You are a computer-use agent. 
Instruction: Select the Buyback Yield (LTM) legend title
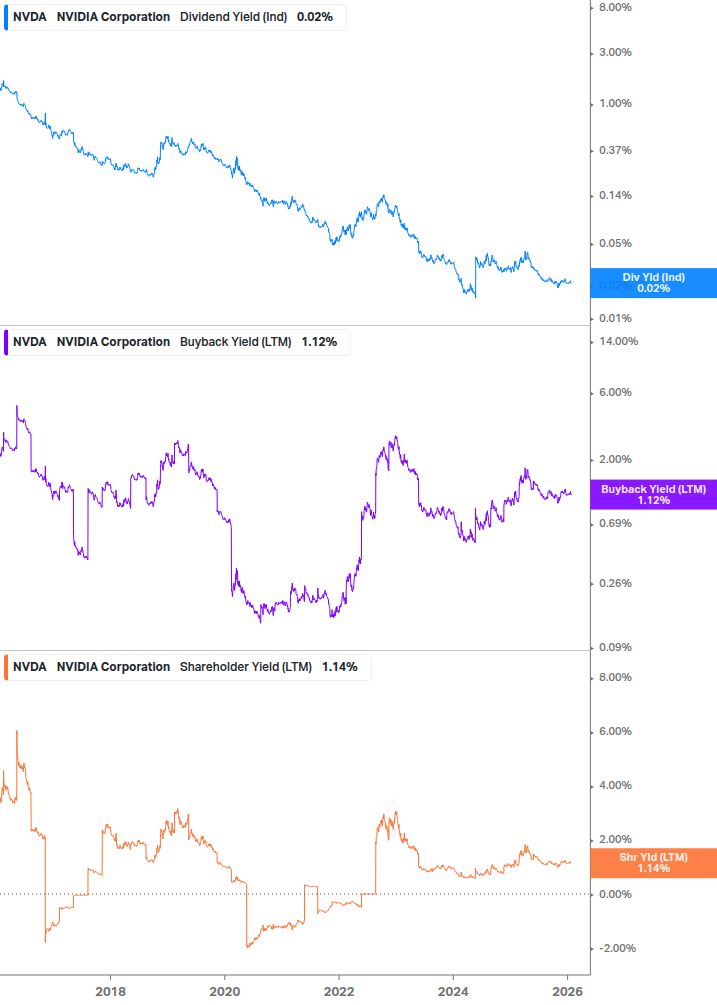click(x=235, y=342)
